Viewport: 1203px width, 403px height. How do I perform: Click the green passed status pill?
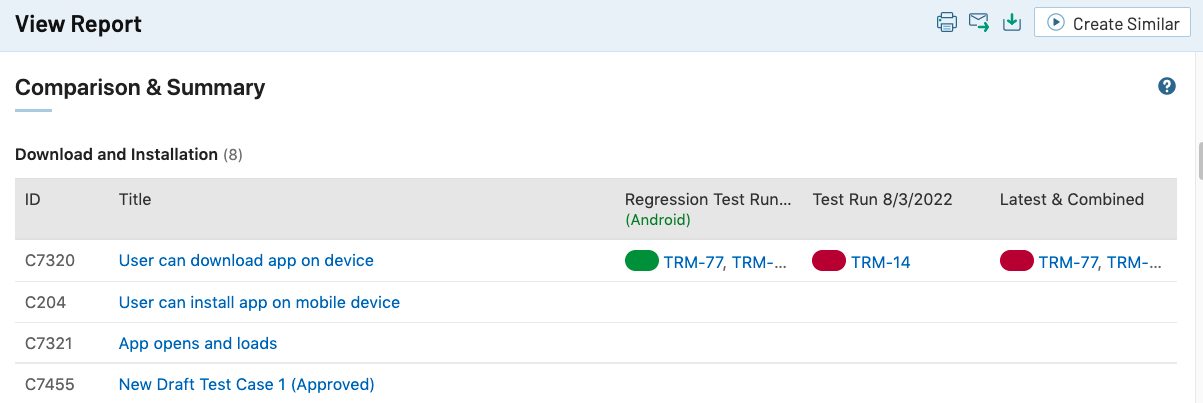click(x=642, y=261)
